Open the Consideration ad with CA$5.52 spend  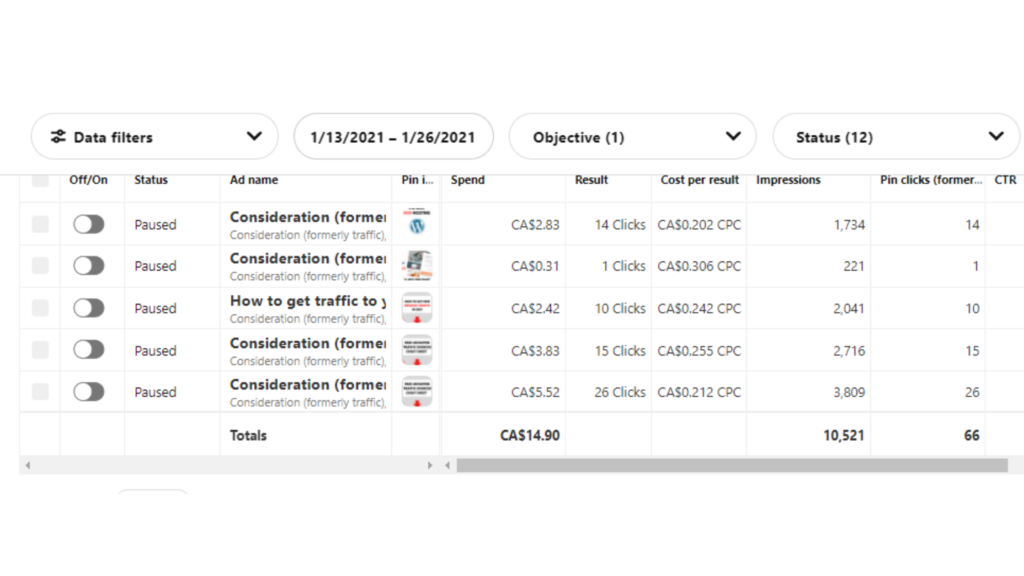308,385
